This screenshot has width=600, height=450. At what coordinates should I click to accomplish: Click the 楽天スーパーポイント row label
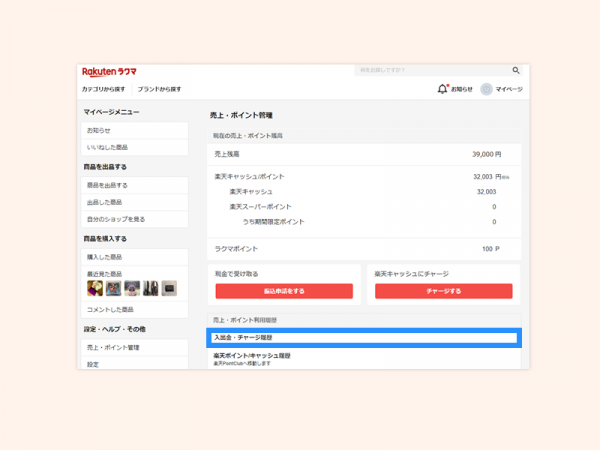[261, 207]
